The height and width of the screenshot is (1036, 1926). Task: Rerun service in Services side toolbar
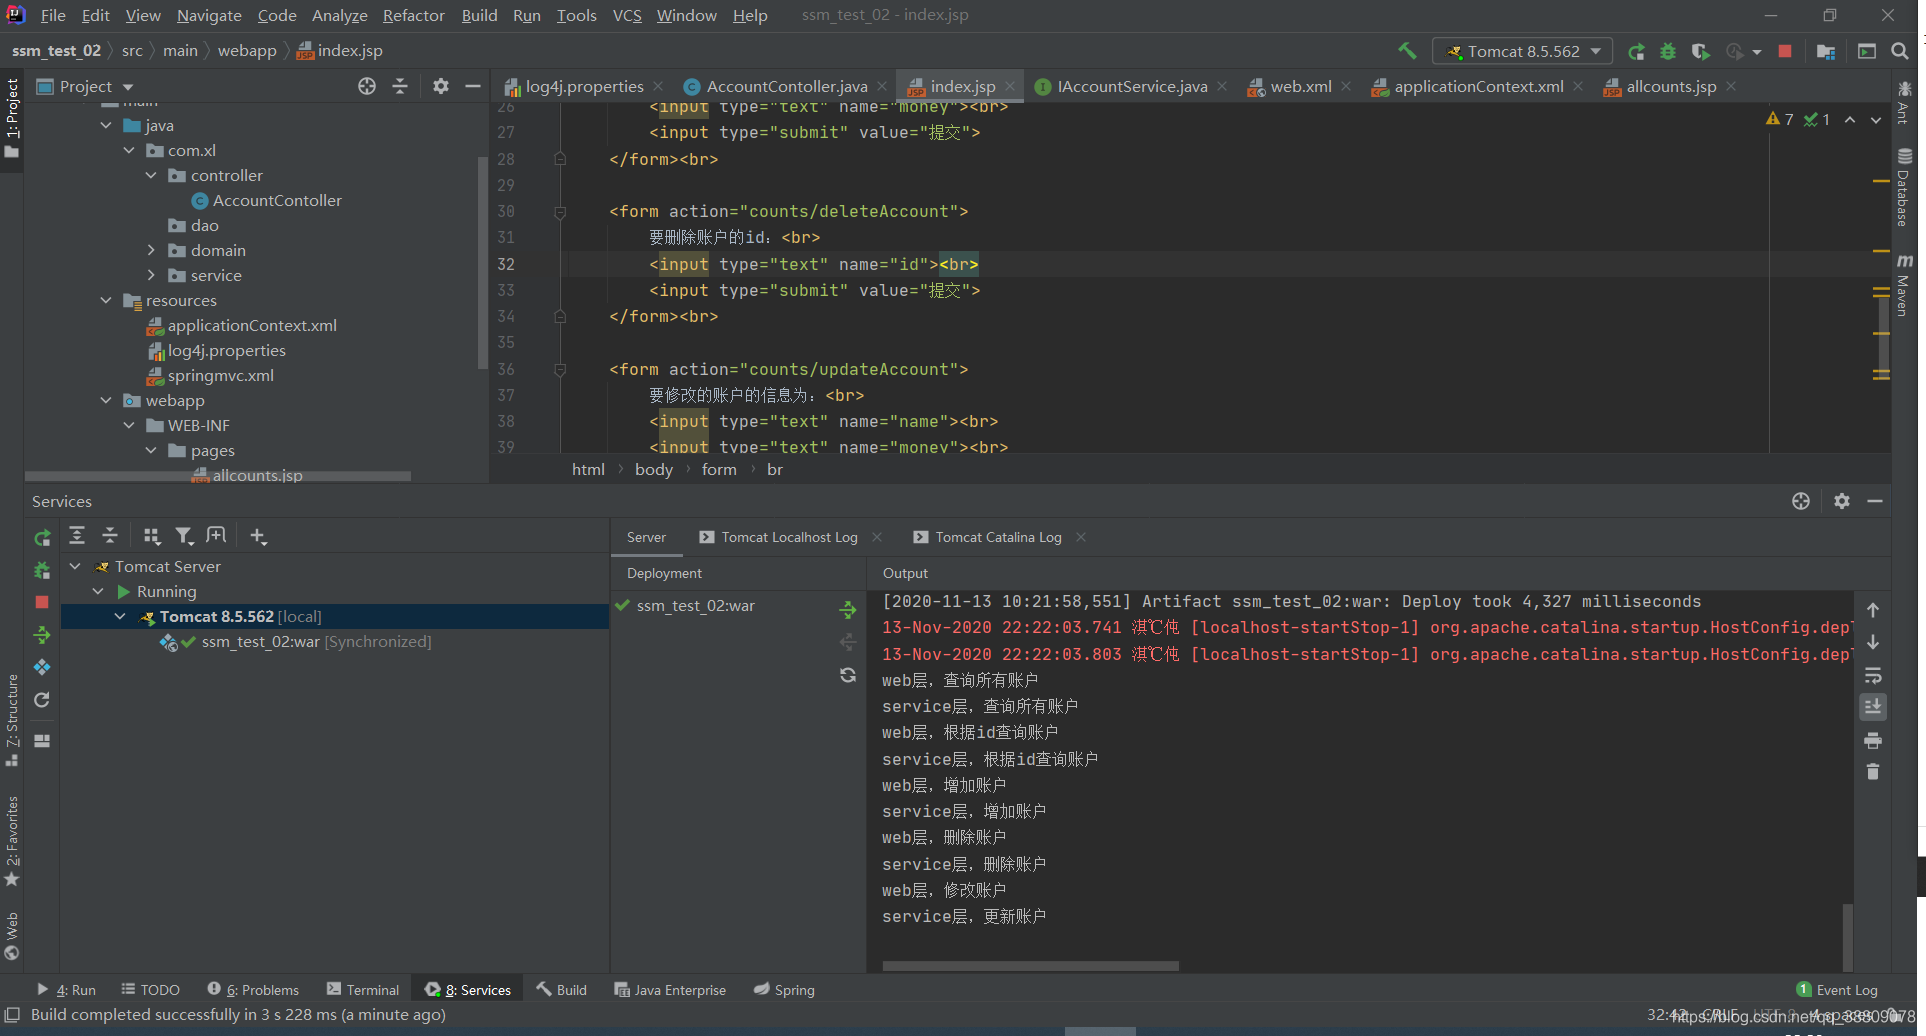[42, 538]
